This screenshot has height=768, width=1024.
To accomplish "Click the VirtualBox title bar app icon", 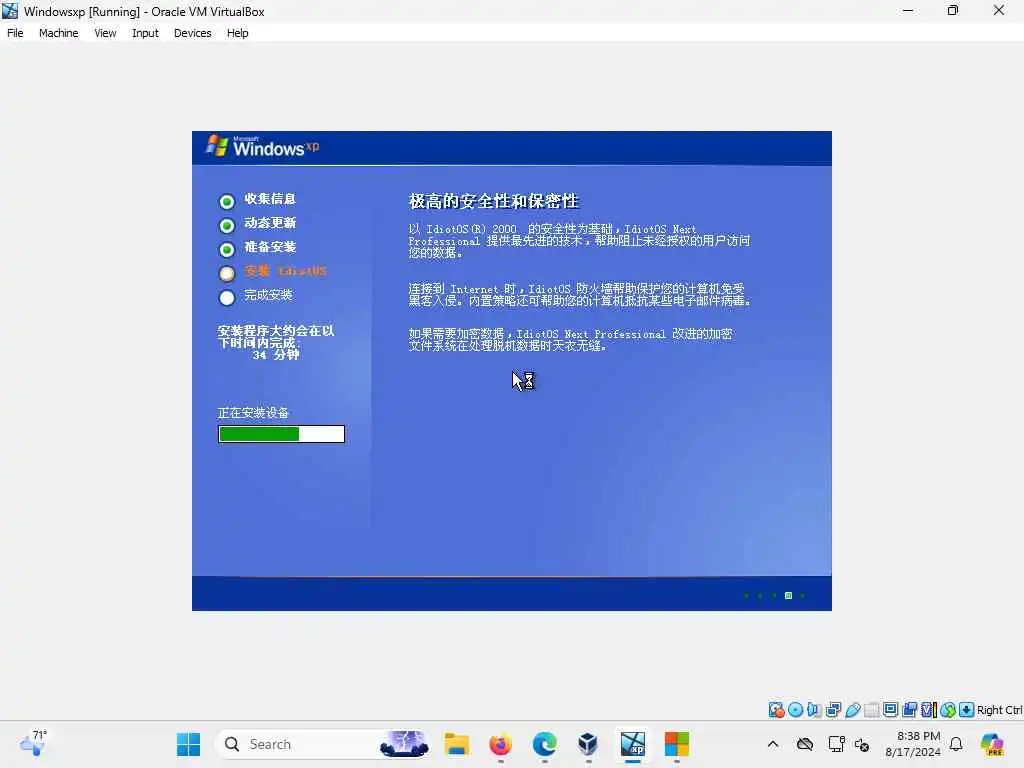I will [10, 11].
